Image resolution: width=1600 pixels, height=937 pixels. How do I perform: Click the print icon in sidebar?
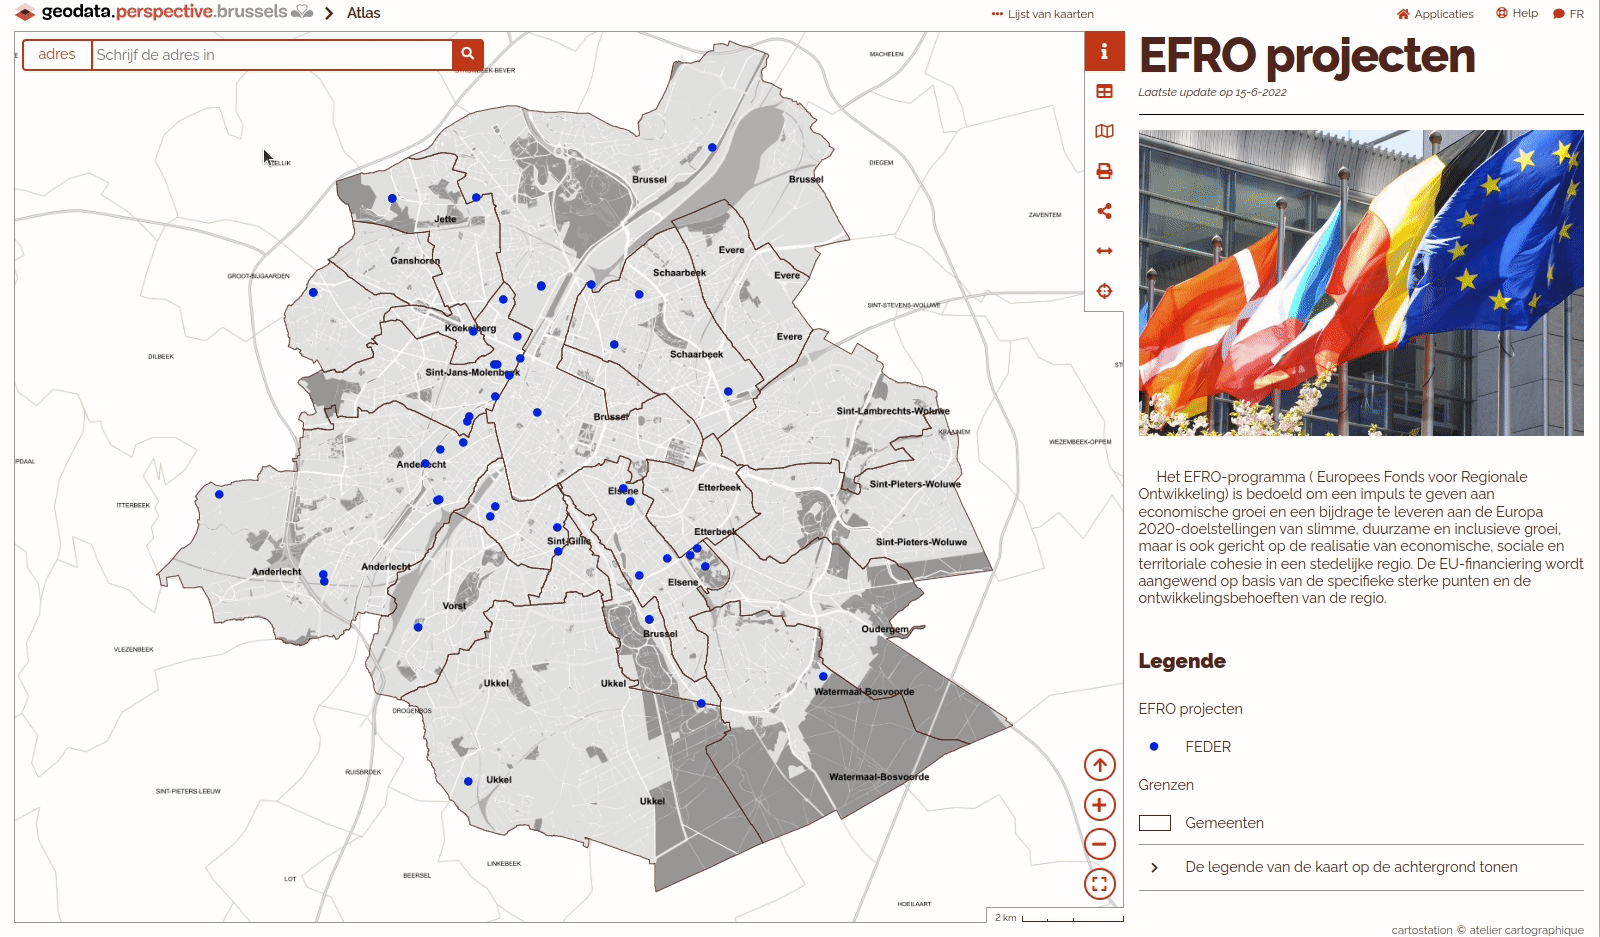1104,172
